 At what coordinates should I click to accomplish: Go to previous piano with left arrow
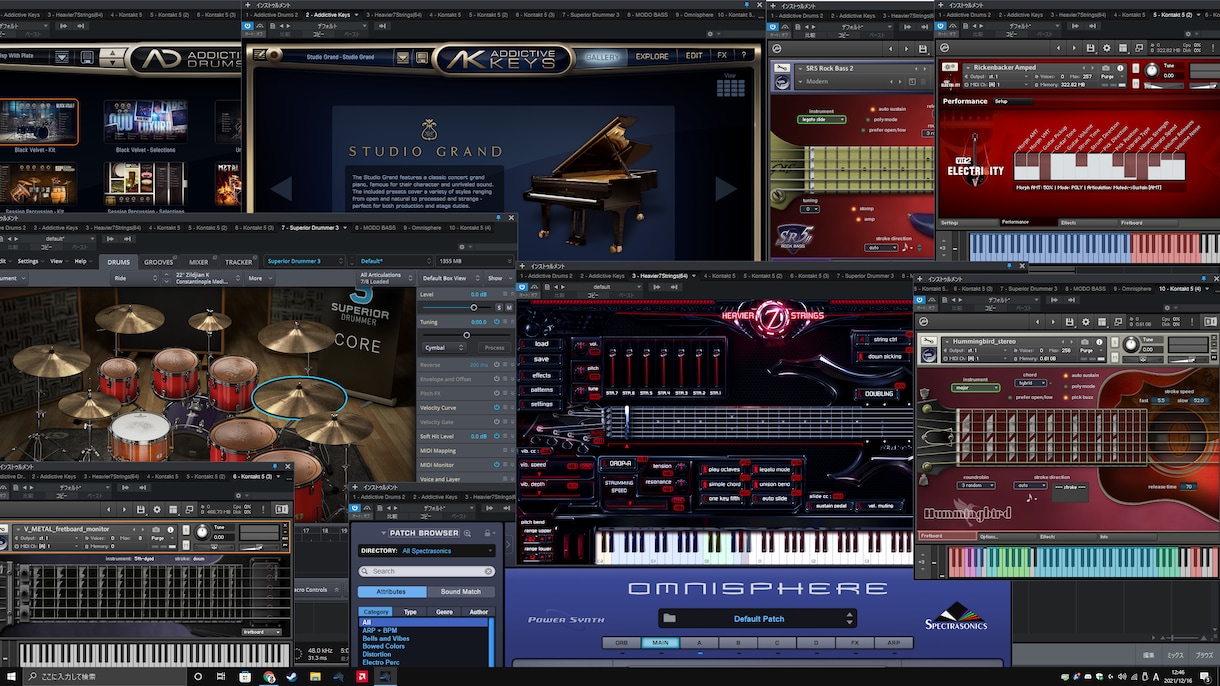tap(283, 187)
